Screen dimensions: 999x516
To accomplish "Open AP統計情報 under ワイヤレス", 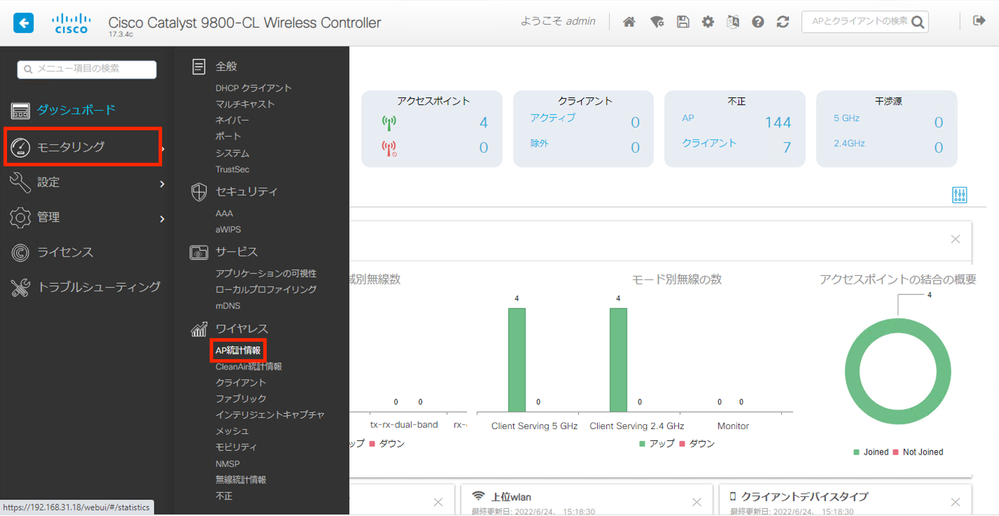I will 238,350.
